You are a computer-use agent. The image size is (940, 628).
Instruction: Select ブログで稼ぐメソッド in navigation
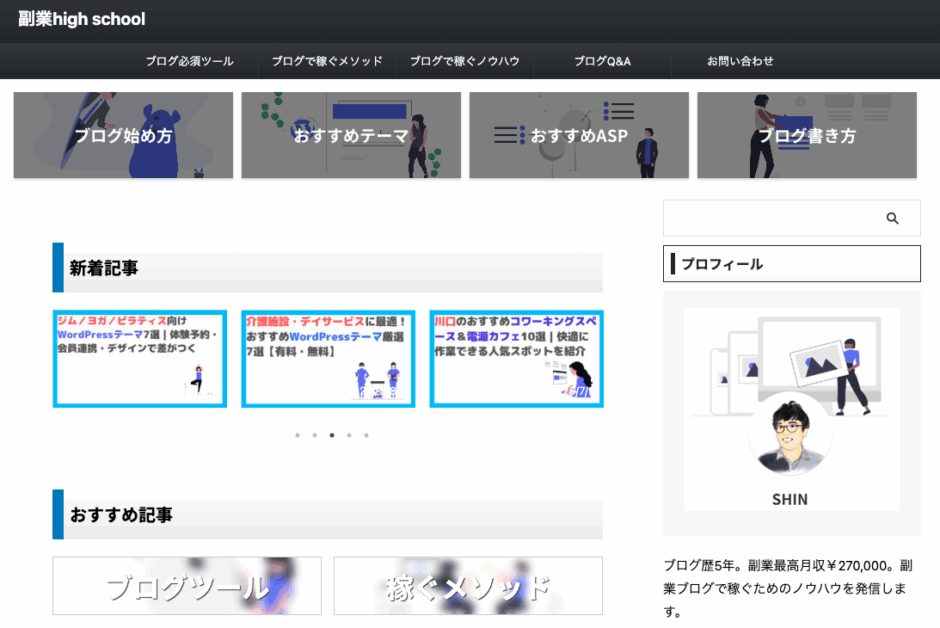327,61
